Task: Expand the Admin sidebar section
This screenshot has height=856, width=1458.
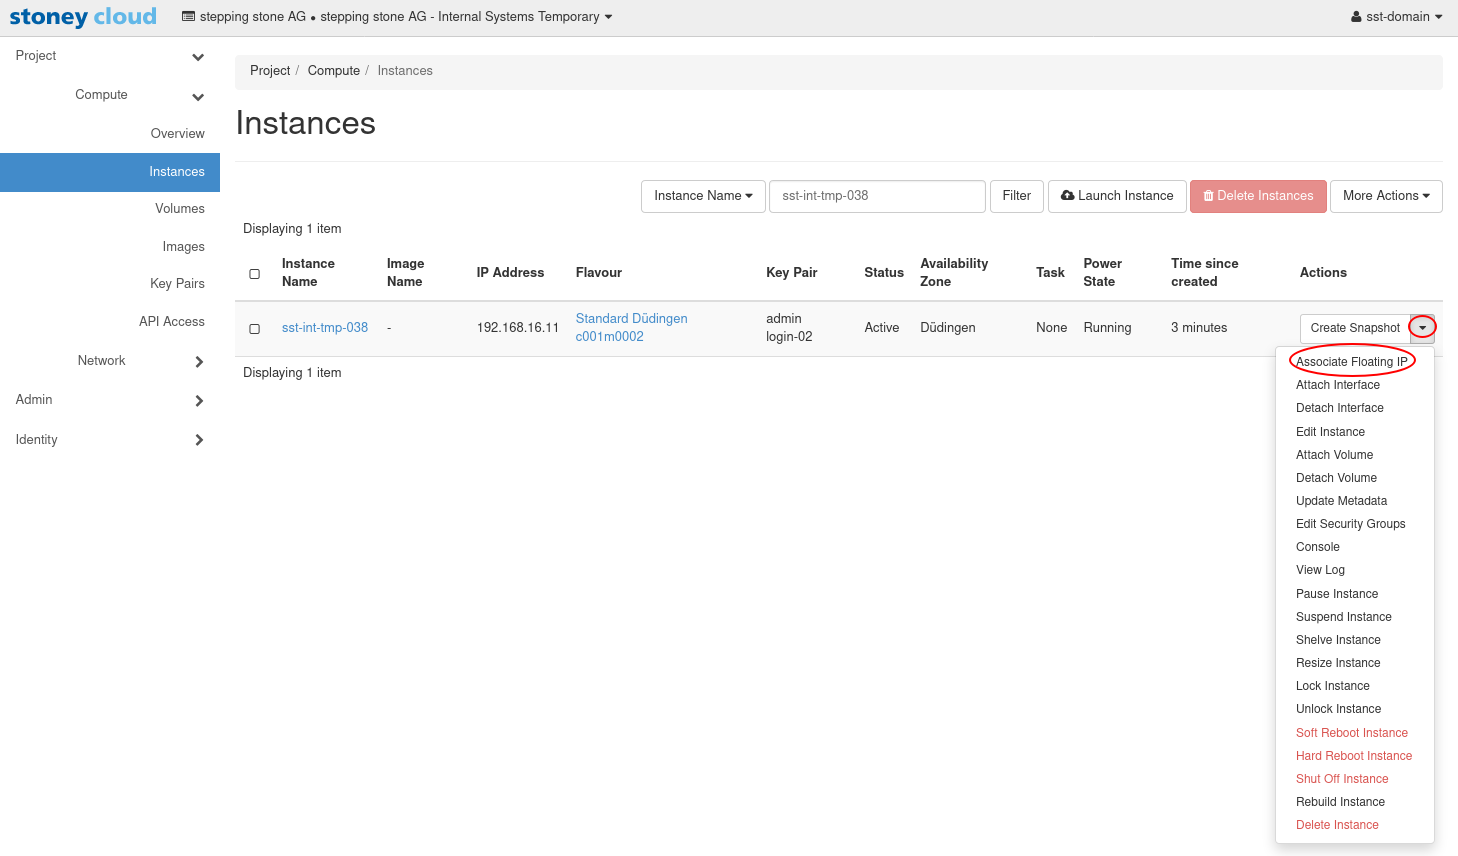Action: click(x=198, y=401)
